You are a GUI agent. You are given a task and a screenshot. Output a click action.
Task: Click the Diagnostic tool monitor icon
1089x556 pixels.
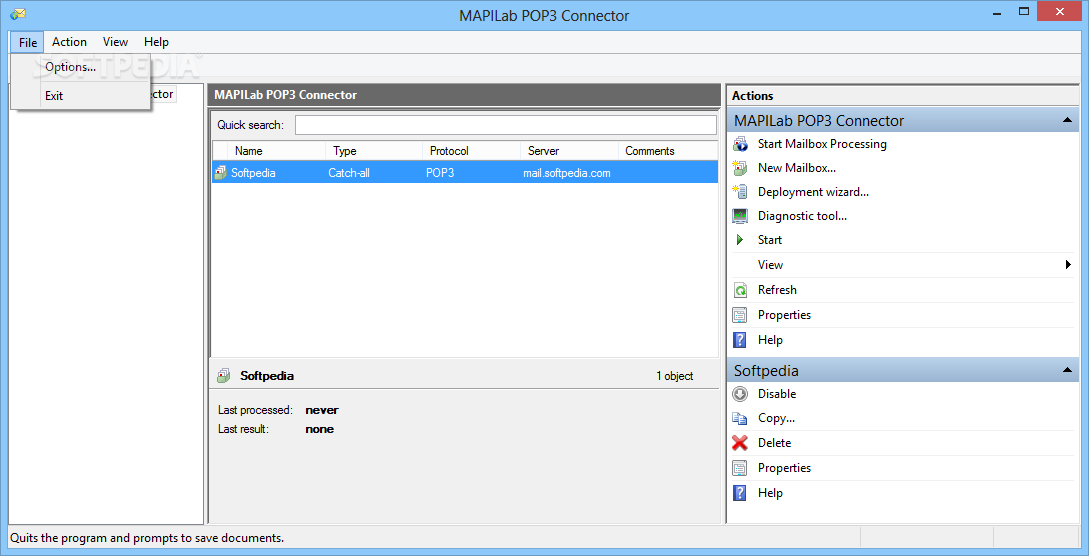pyautogui.click(x=740, y=216)
